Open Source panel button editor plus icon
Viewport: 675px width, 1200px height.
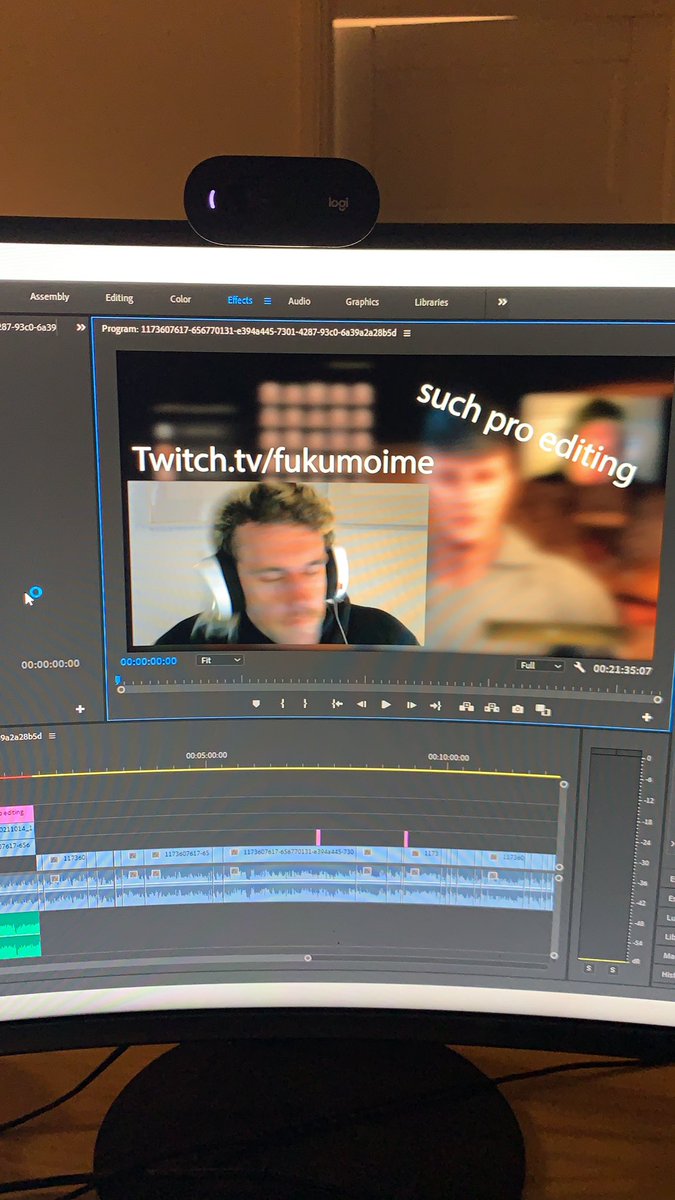(80, 709)
